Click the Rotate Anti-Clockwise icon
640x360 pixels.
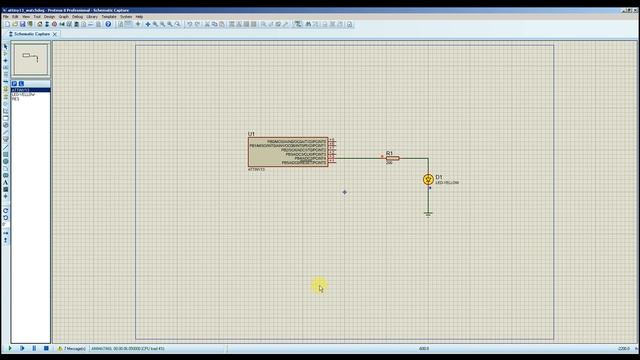[6, 218]
